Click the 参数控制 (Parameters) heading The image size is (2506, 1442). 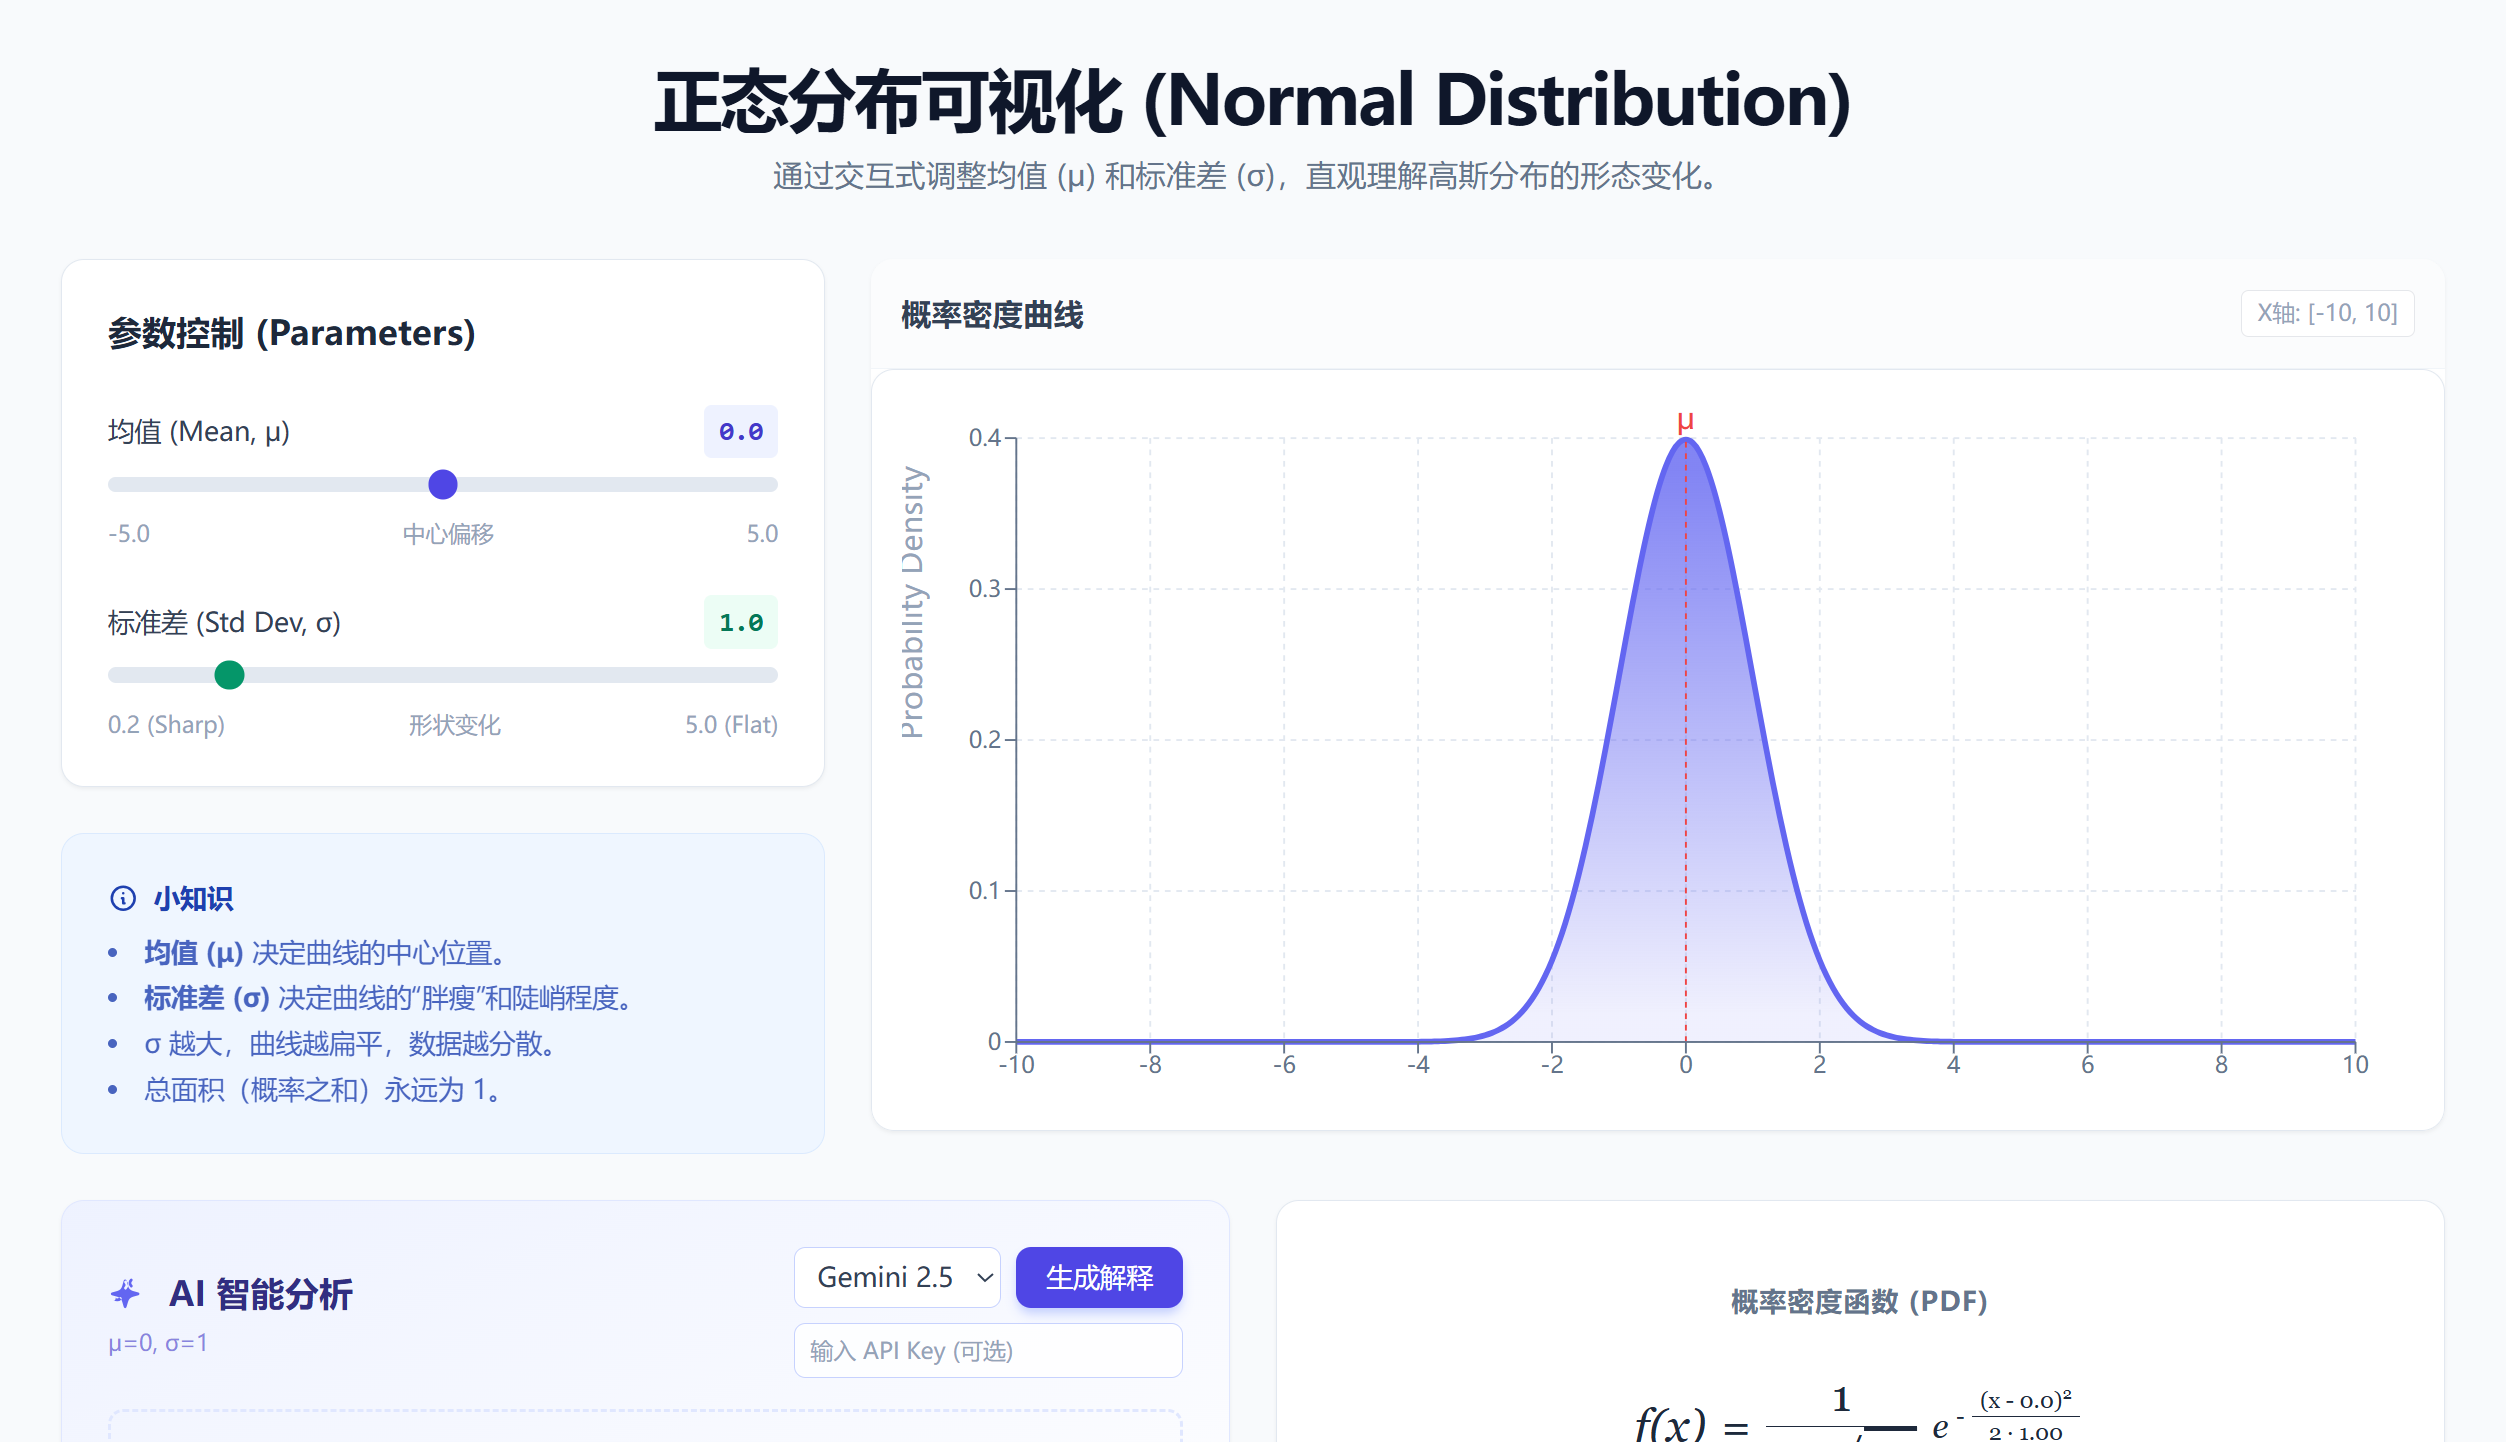291,333
